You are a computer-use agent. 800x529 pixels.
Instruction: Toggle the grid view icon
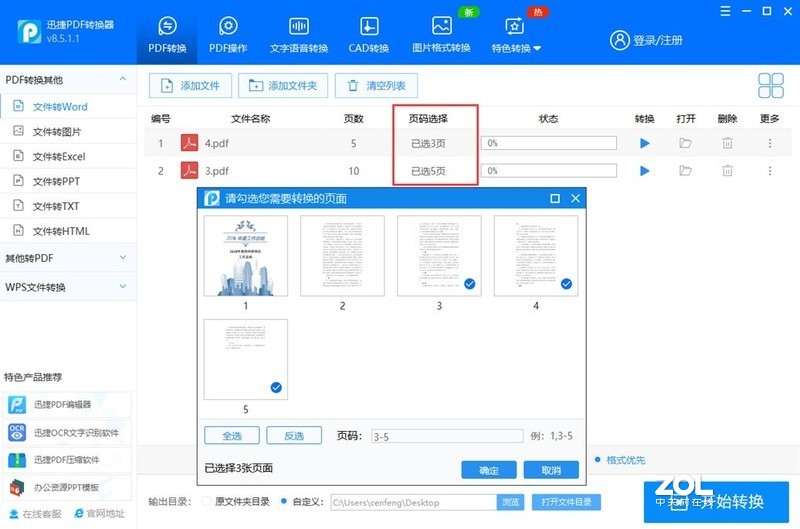click(x=770, y=85)
